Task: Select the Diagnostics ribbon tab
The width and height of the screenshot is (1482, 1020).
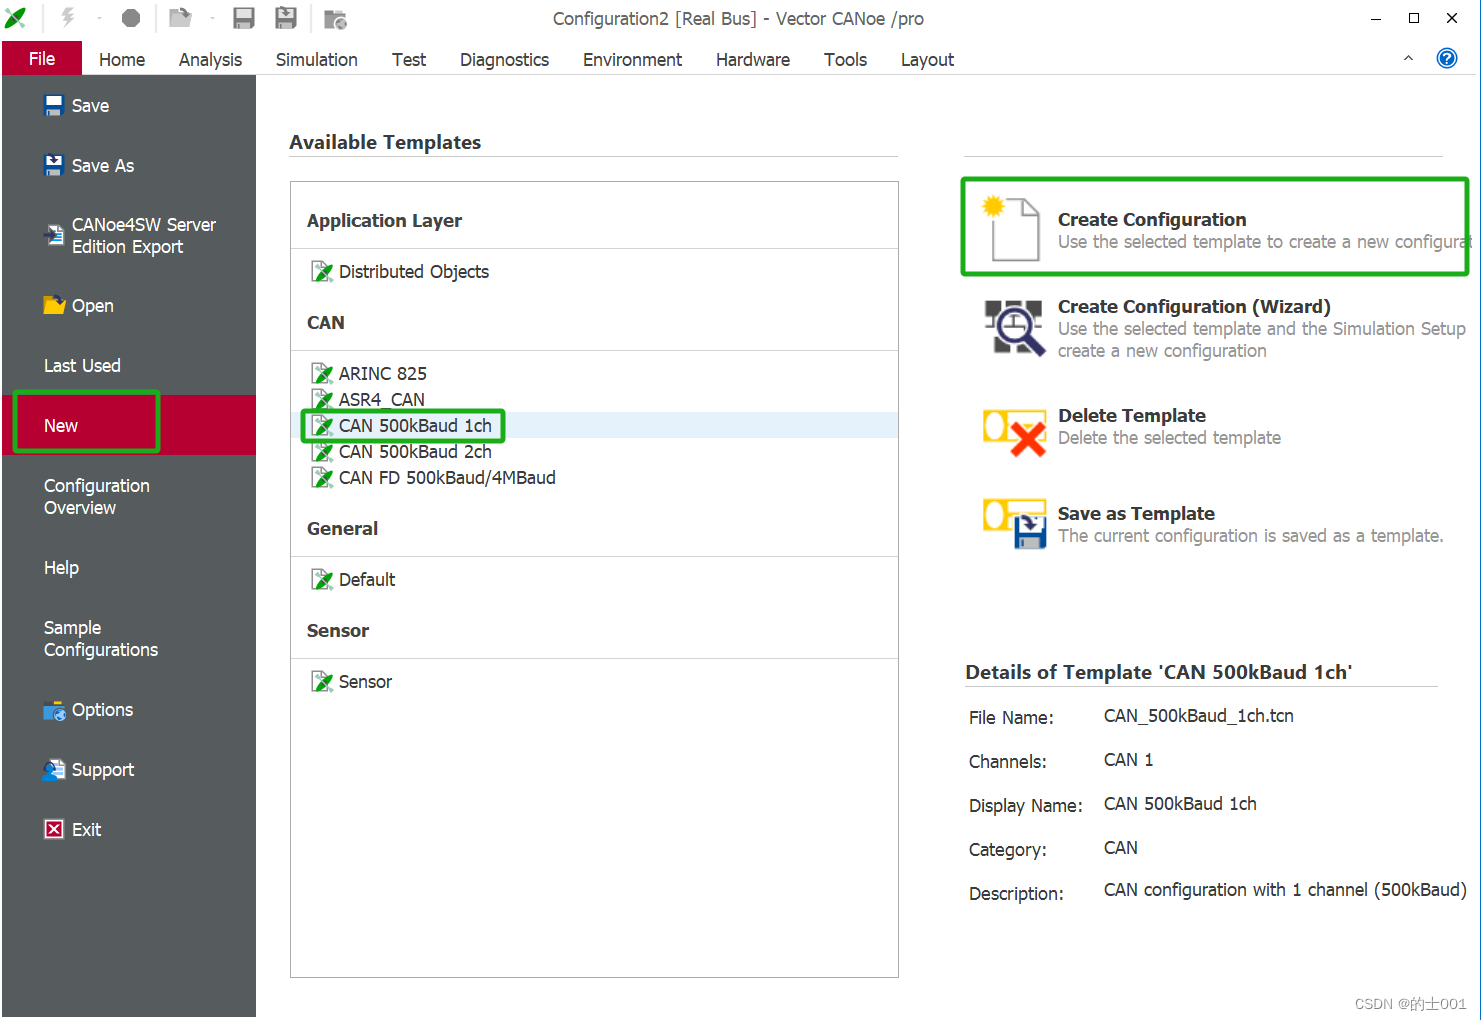Action: pos(504,60)
